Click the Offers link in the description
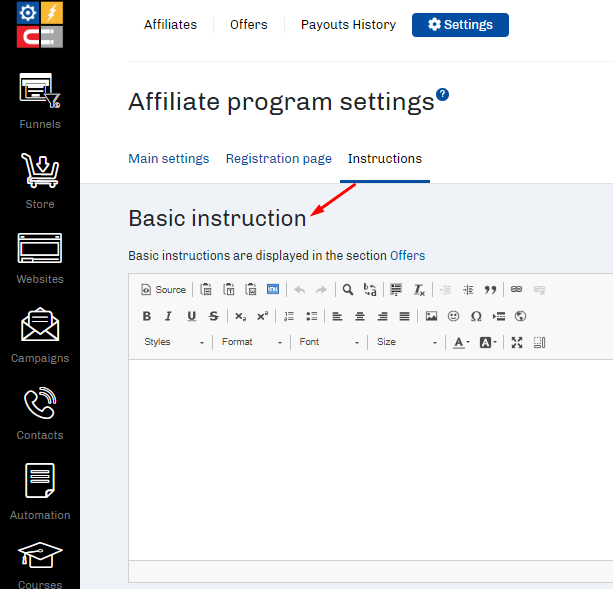Viewport: 613px width, 589px height. point(407,256)
